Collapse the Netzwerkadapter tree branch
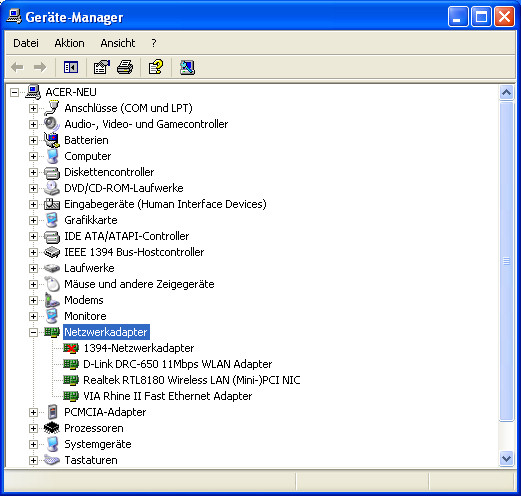The height and width of the screenshot is (496, 521). [x=33, y=332]
